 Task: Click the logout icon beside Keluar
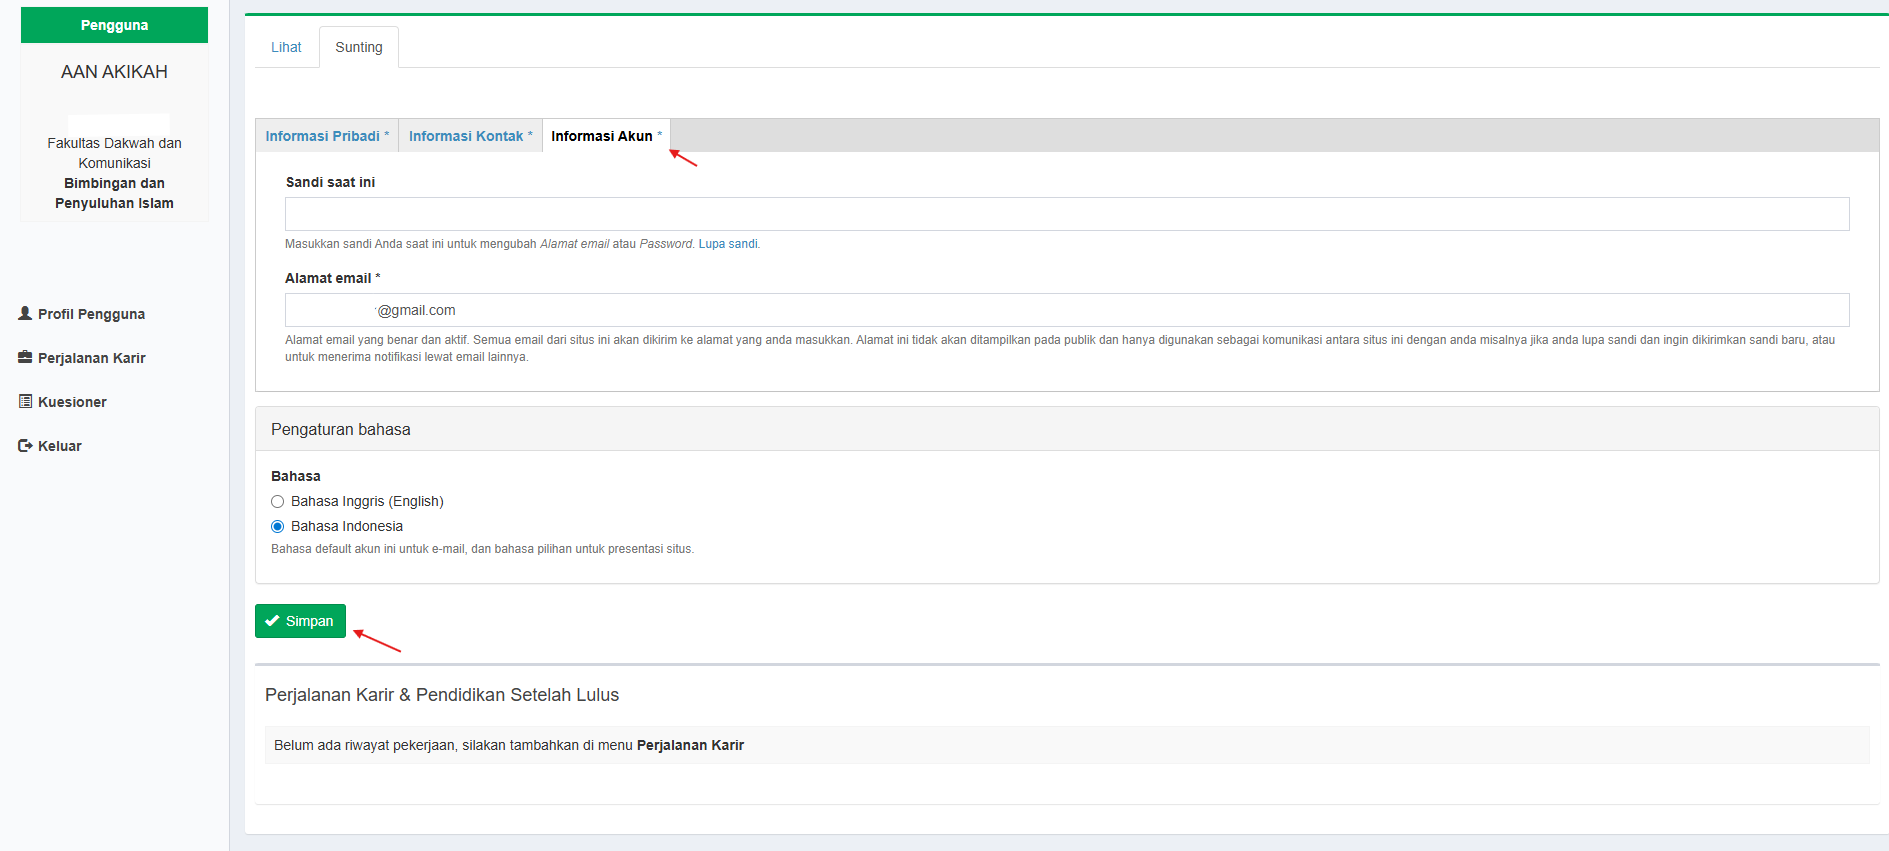(x=25, y=446)
